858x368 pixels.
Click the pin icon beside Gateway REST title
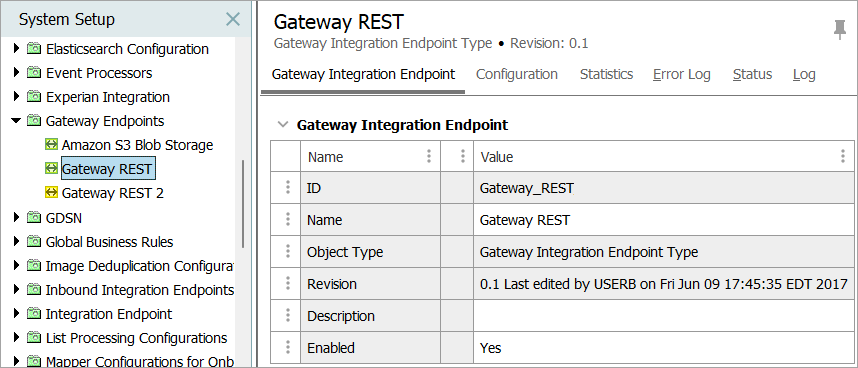pos(839,29)
